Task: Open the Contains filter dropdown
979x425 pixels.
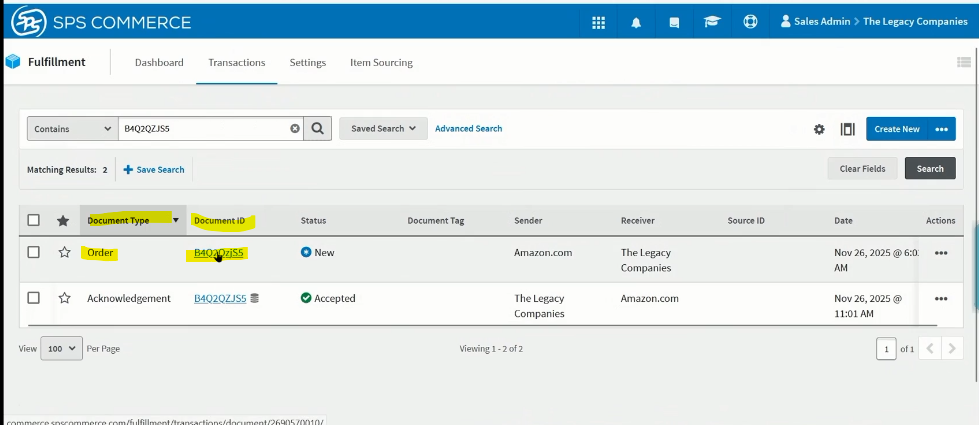Action: click(72, 129)
